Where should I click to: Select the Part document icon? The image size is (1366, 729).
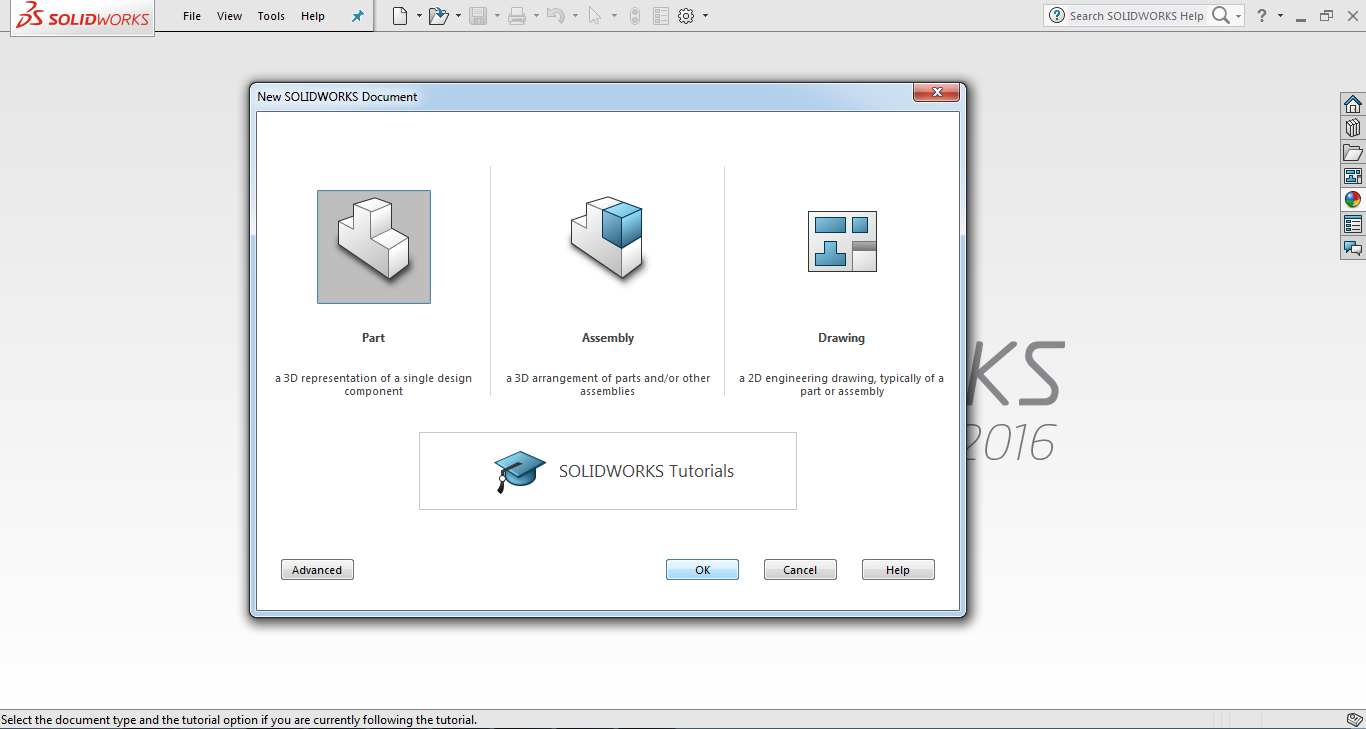click(x=374, y=247)
